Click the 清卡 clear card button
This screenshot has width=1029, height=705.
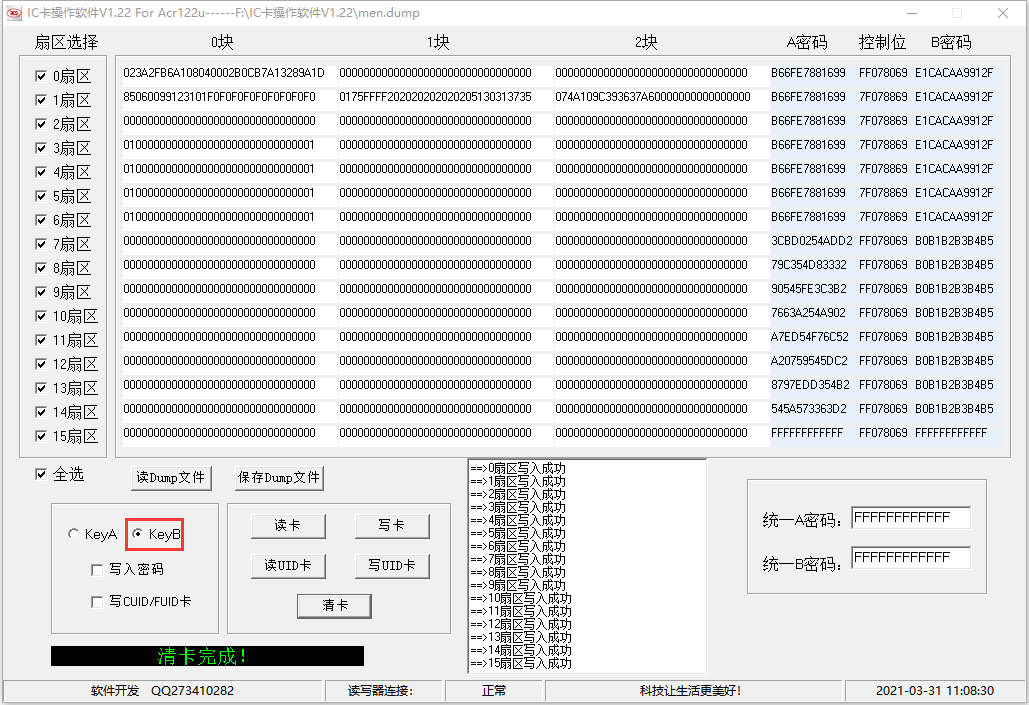334,606
